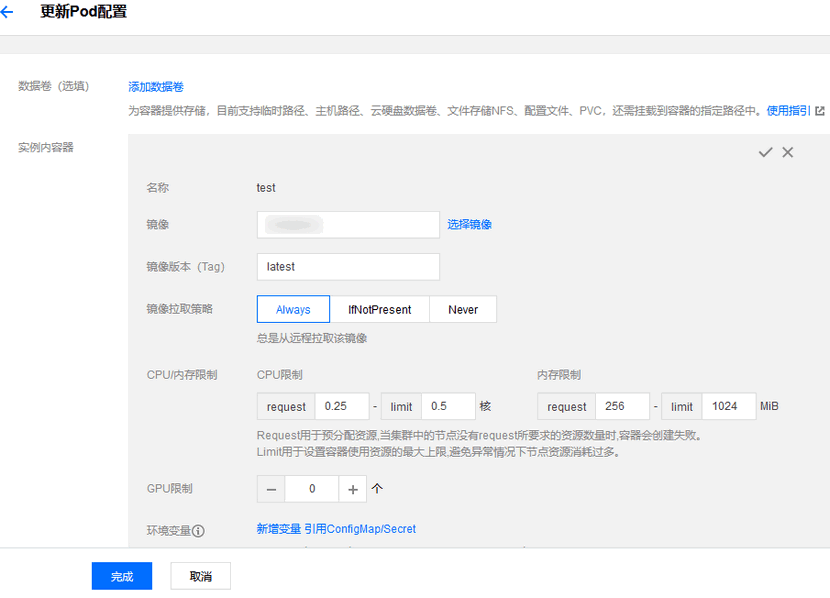Click the blue 完成 button
This screenshot has width=830, height=598.
point(122,576)
